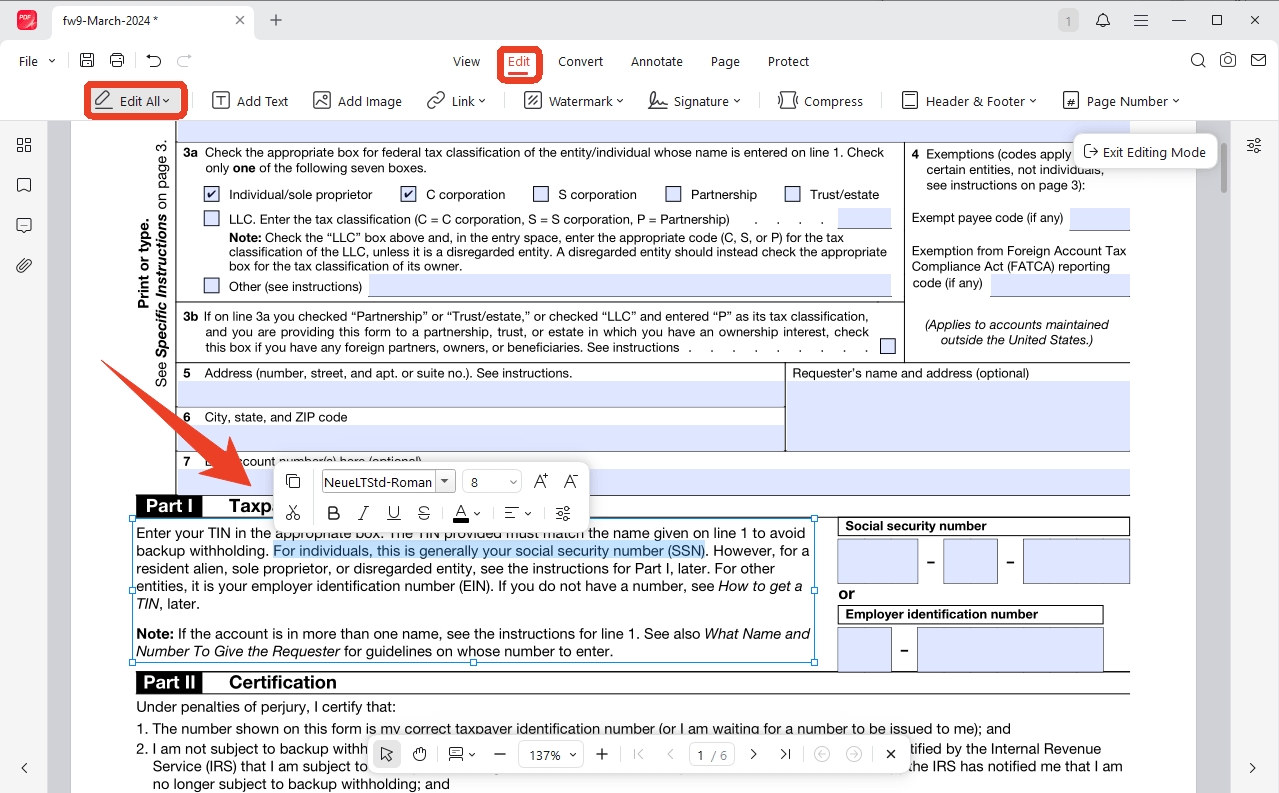This screenshot has height=793, width=1279.
Task: Increase font size with larger A icon
Action: (x=541, y=482)
